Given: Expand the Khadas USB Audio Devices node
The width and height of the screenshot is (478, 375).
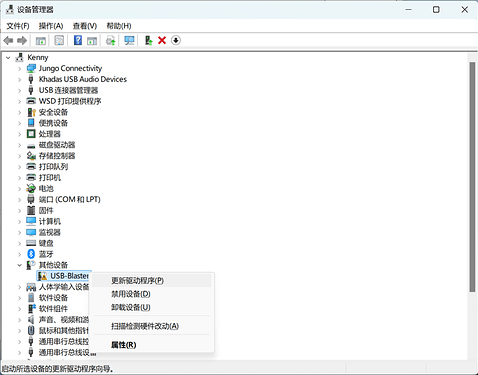Looking at the screenshot, I should (19, 79).
